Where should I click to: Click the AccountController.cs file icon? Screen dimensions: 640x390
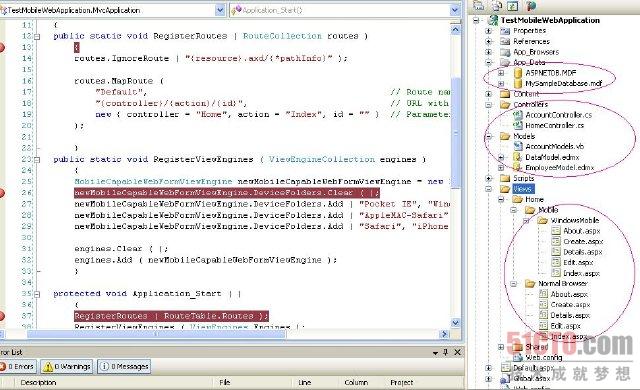tap(518, 115)
